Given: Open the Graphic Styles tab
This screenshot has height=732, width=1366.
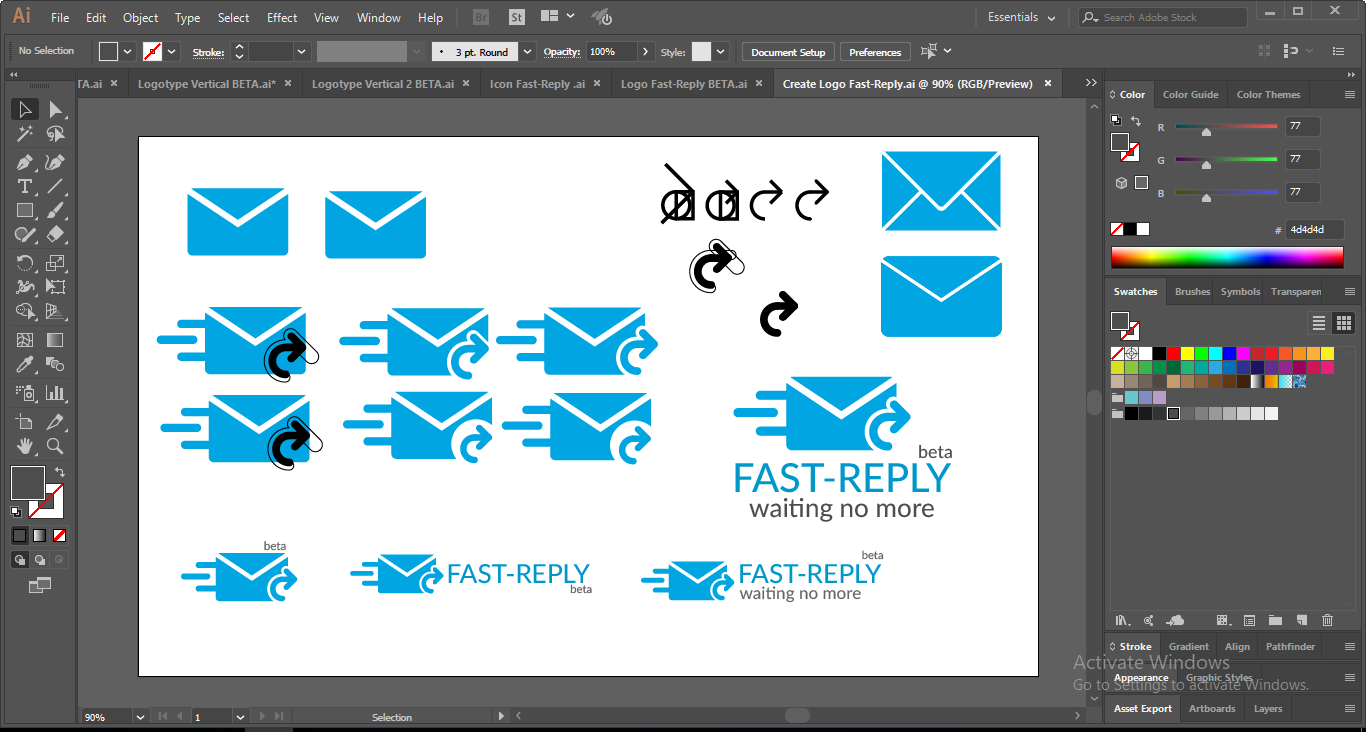Looking at the screenshot, I should pos(1219,678).
